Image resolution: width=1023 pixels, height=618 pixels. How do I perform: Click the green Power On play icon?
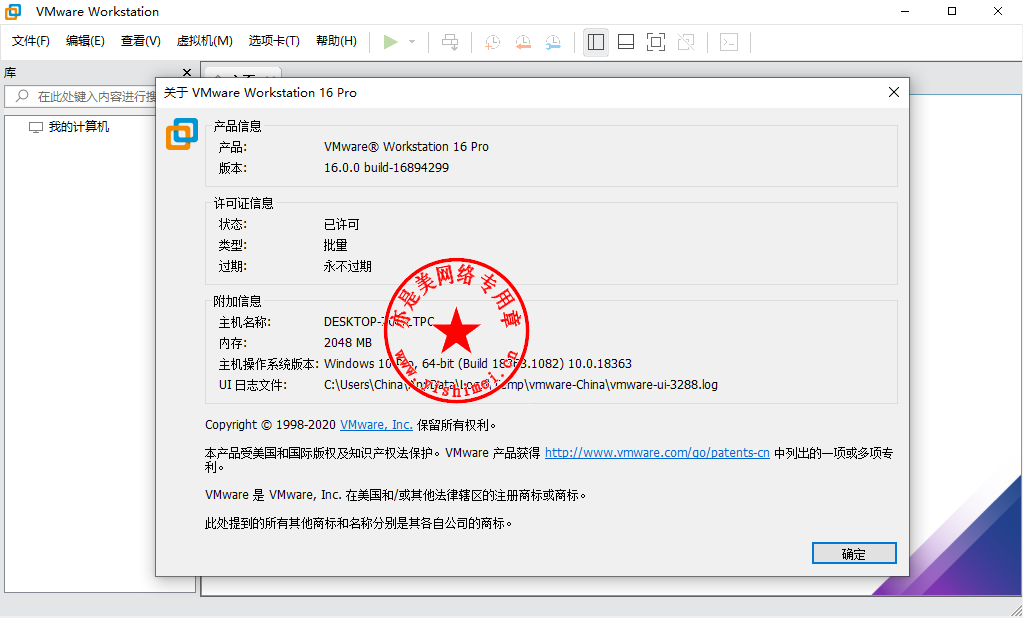point(390,42)
